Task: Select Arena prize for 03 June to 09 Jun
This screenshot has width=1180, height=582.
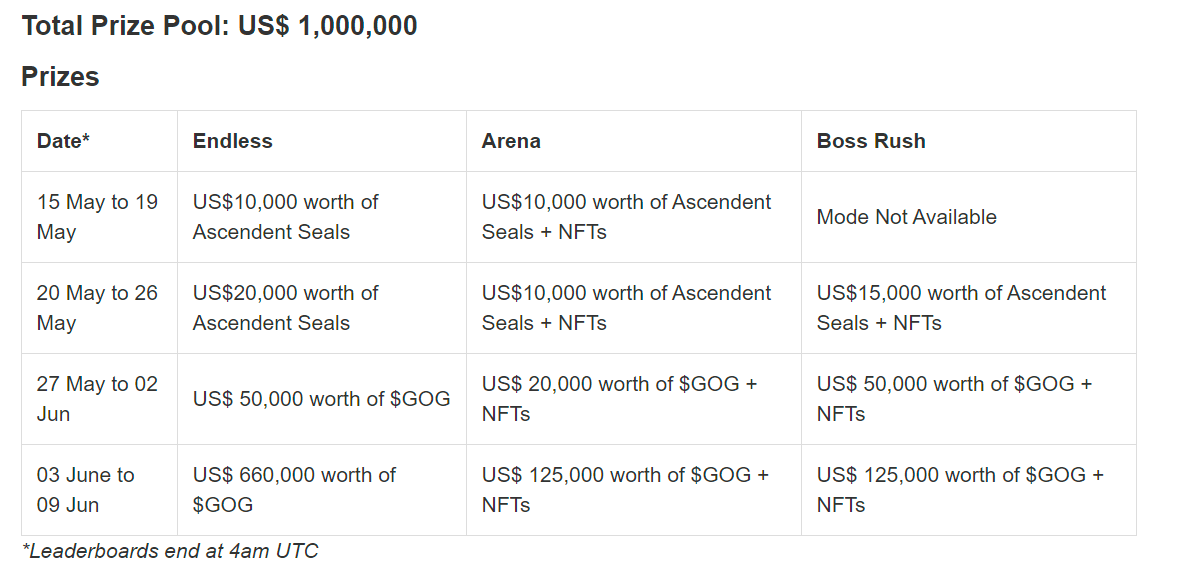Action: coord(625,490)
